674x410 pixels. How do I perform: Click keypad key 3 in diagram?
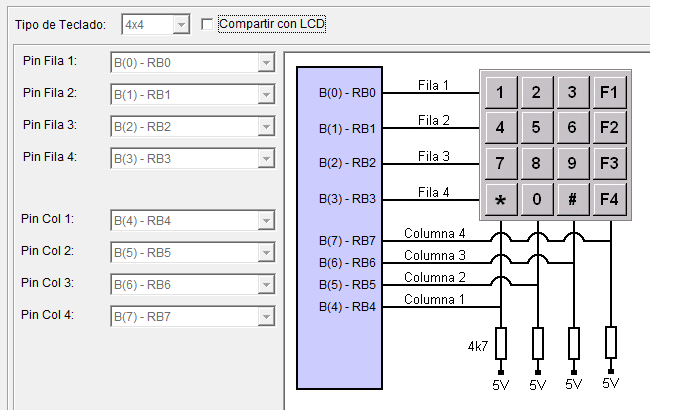[573, 92]
